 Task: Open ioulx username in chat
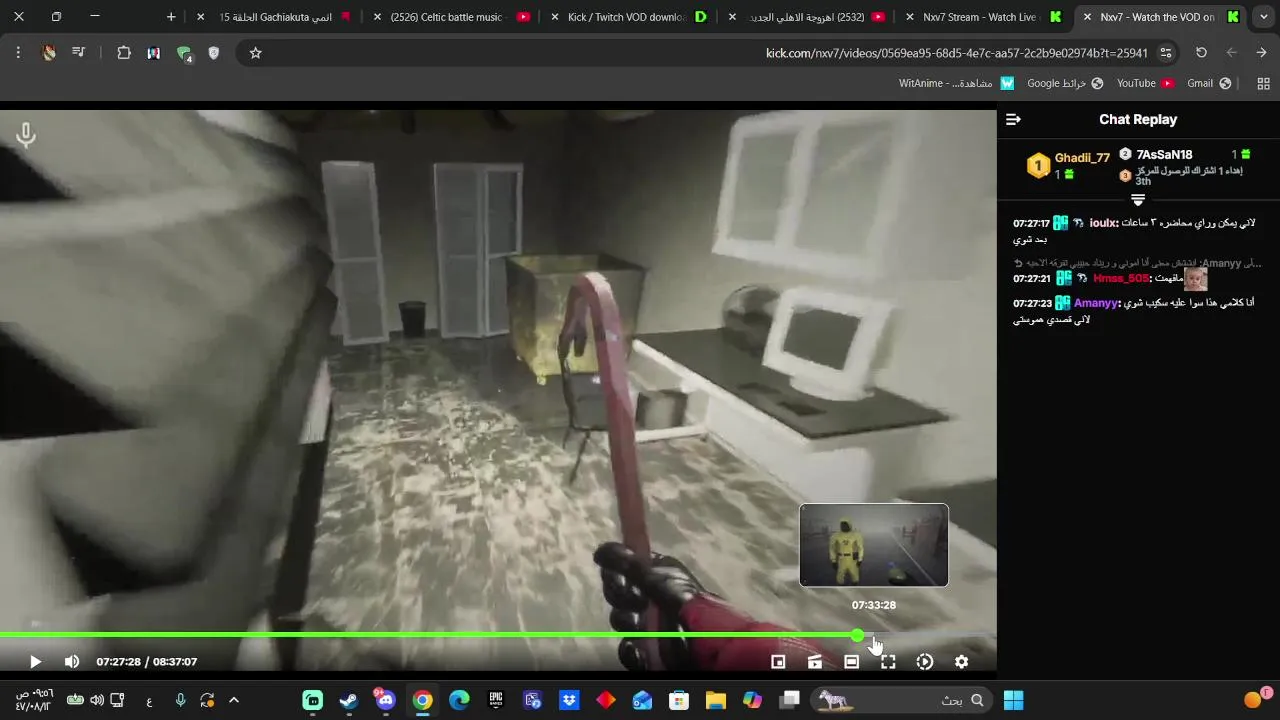pos(1104,223)
